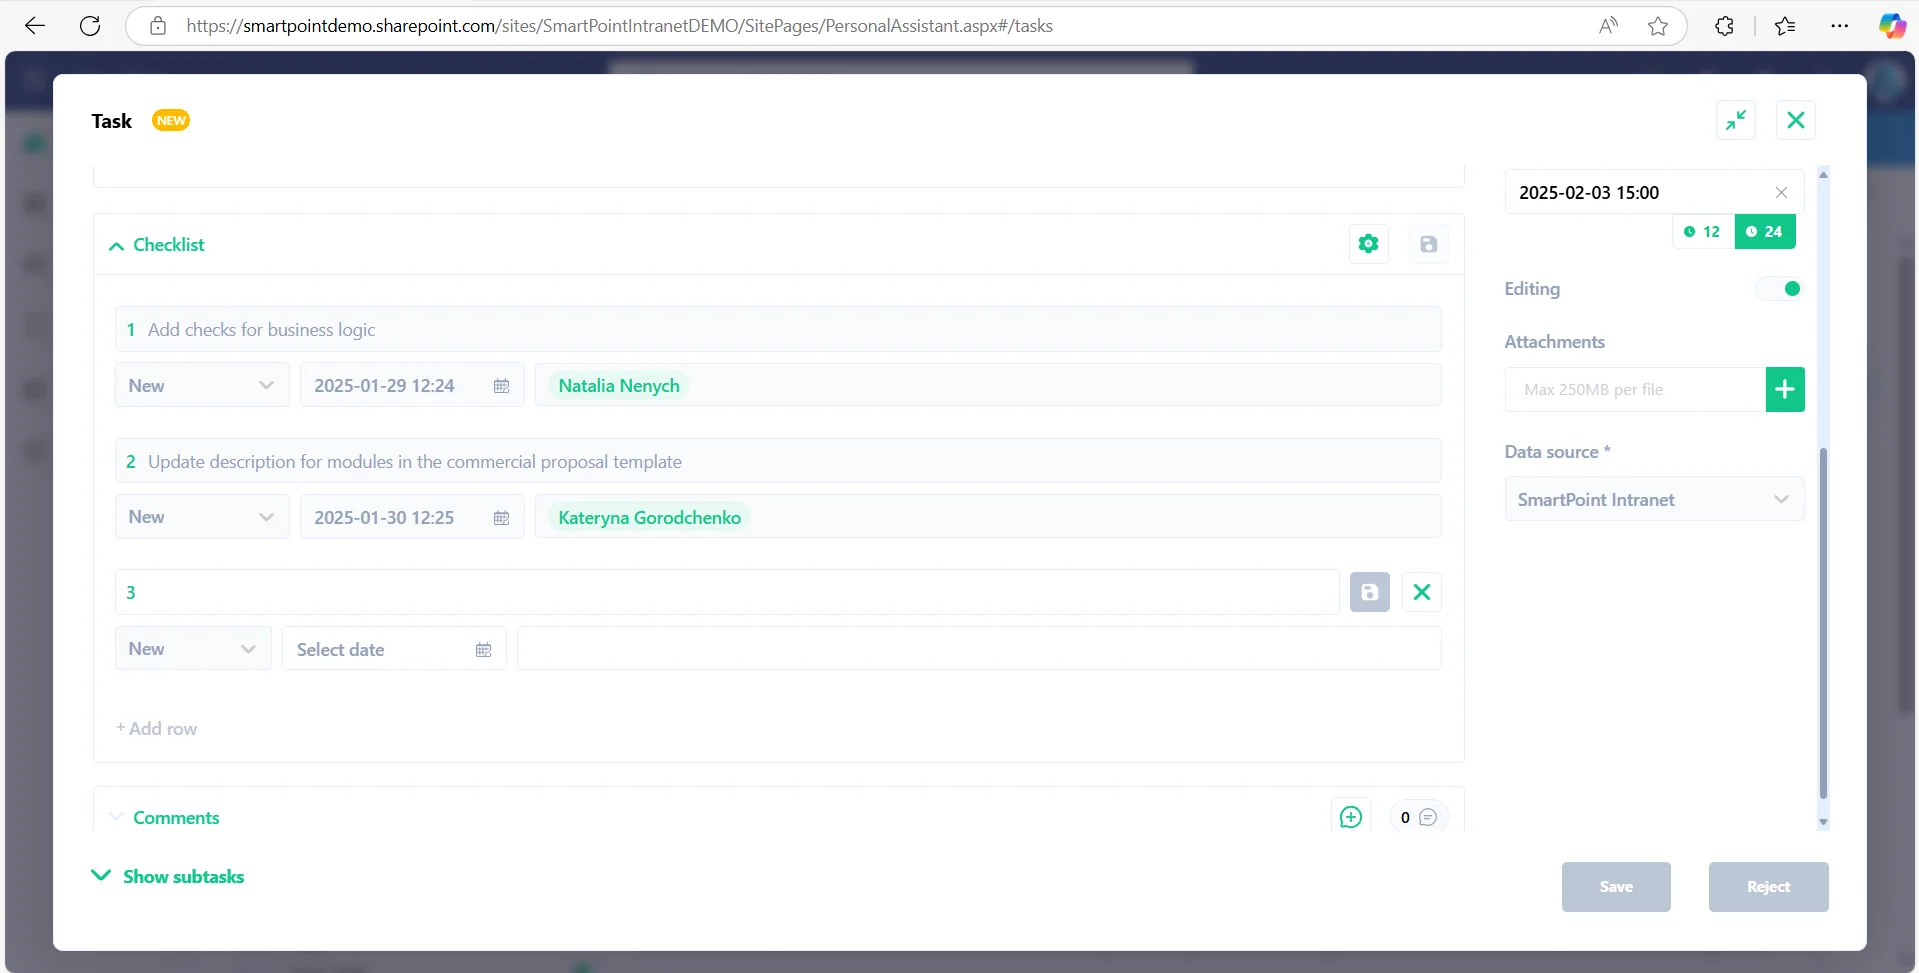Open browser extensions icon
1919x973 pixels.
coord(1724,26)
